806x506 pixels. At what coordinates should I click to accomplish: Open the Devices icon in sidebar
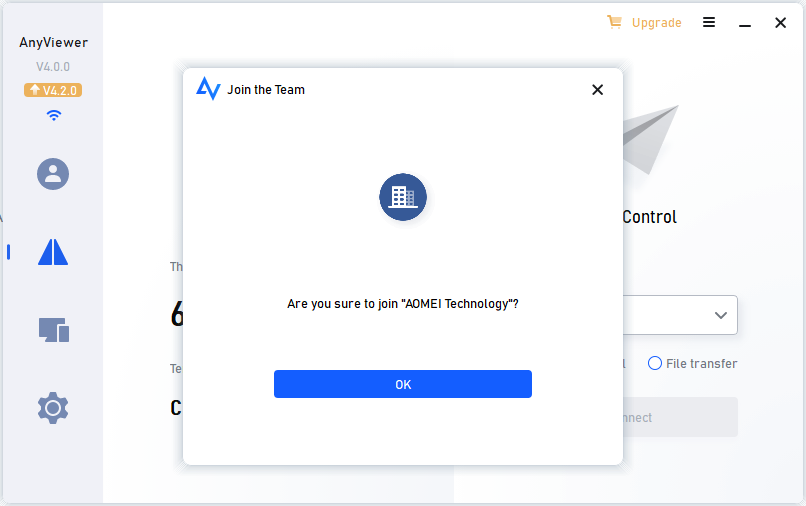click(54, 330)
